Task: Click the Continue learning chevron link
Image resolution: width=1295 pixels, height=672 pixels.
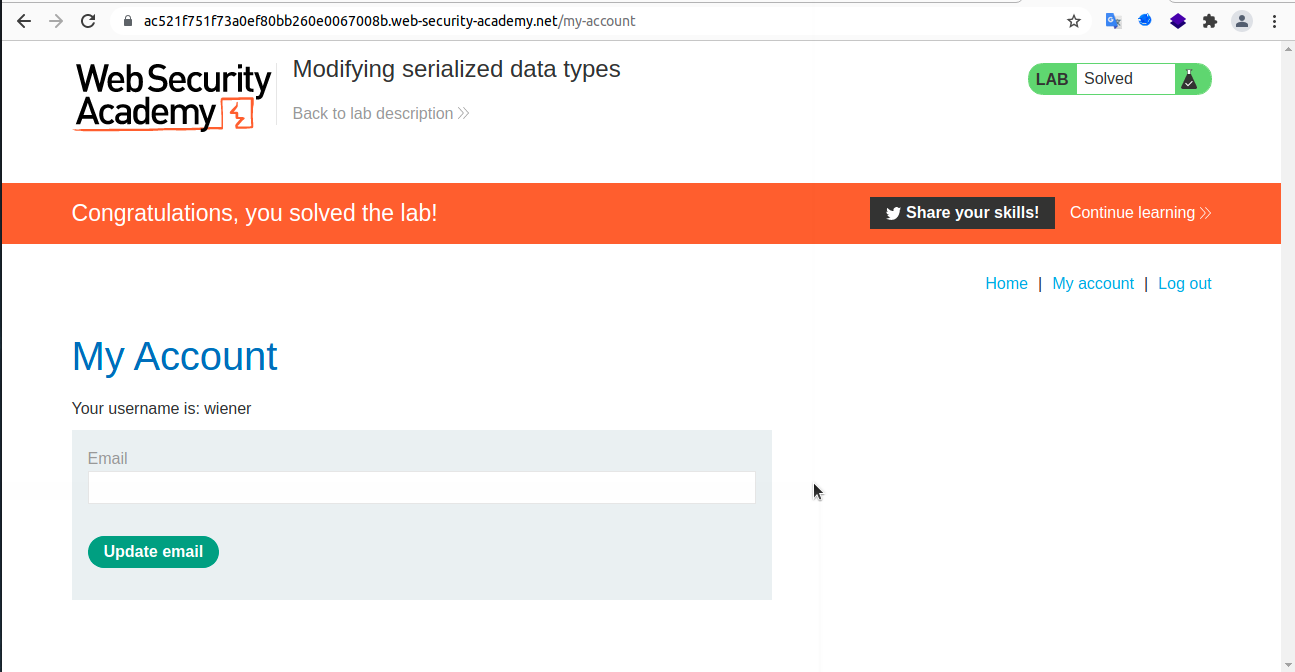Action: 1206,212
